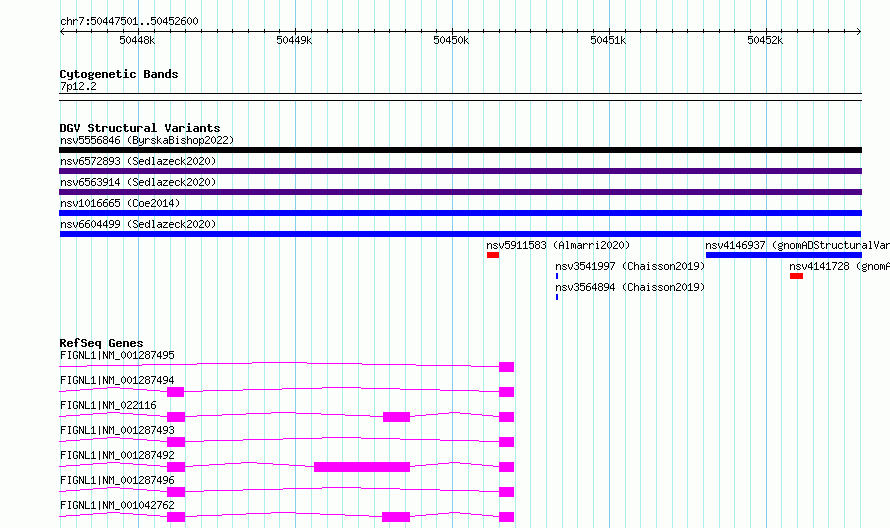
Task: Click the nsv3564894 (Chaisson2019) label
Action: click(630, 287)
